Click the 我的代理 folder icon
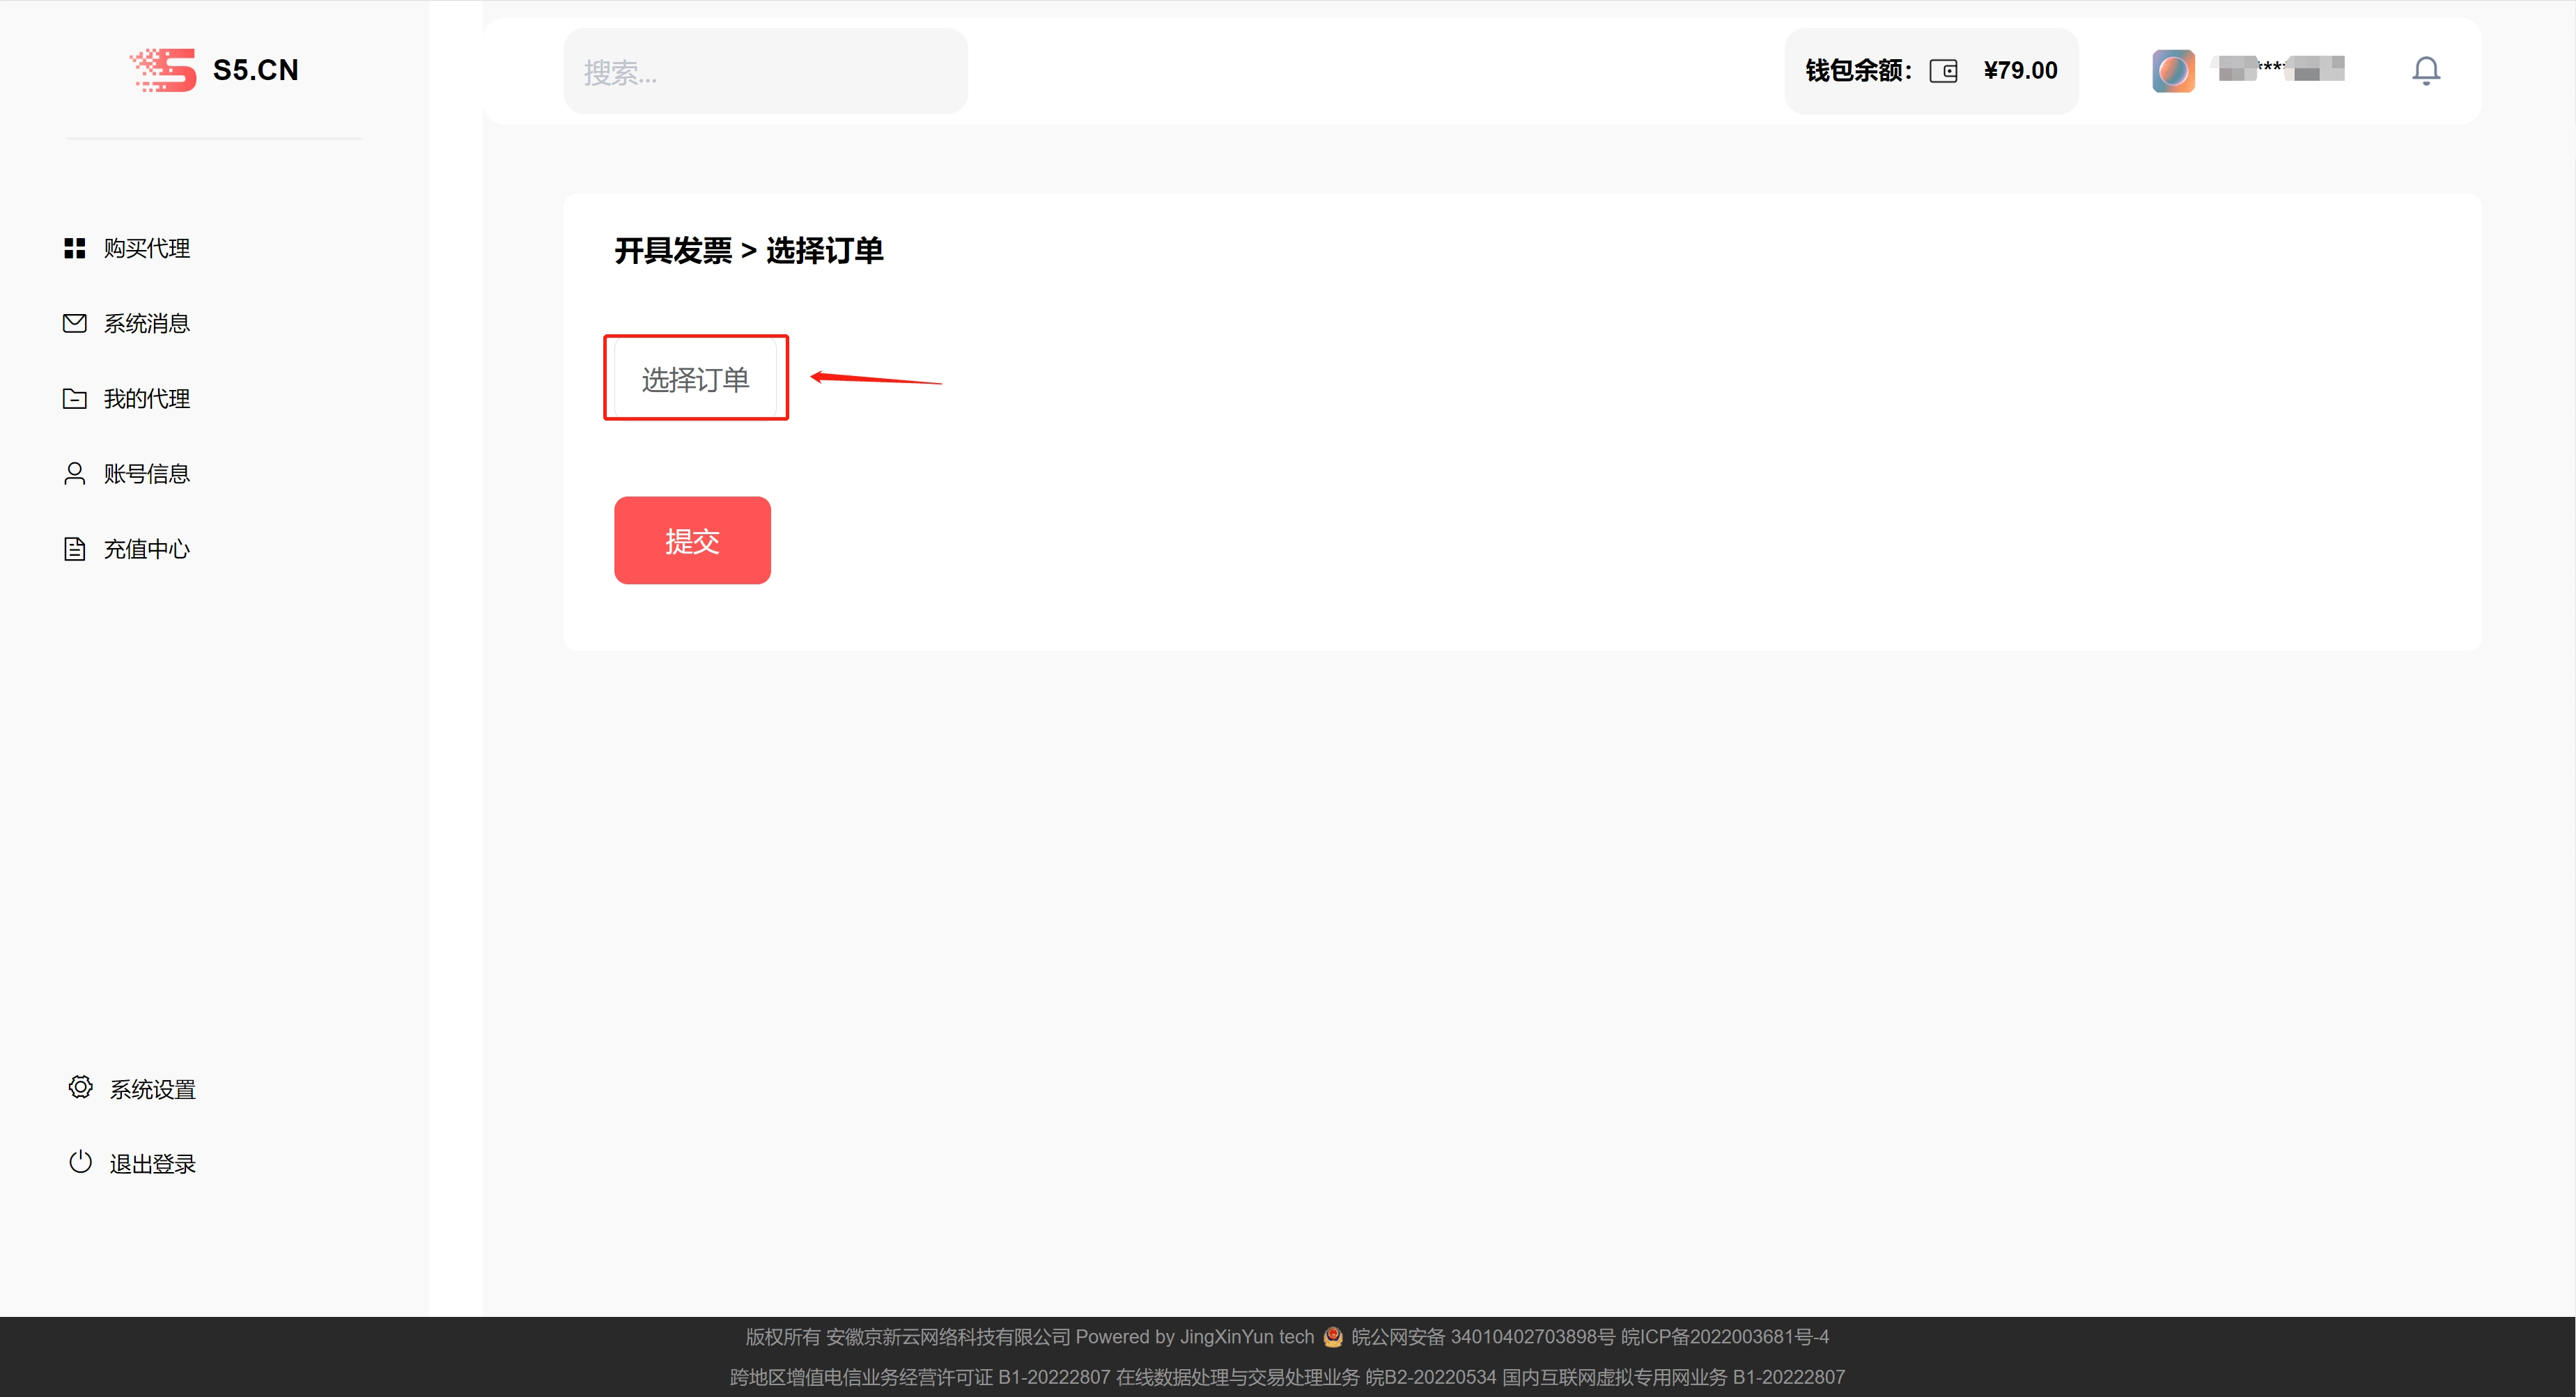Screen dimensions: 2576x1397 coord(74,399)
